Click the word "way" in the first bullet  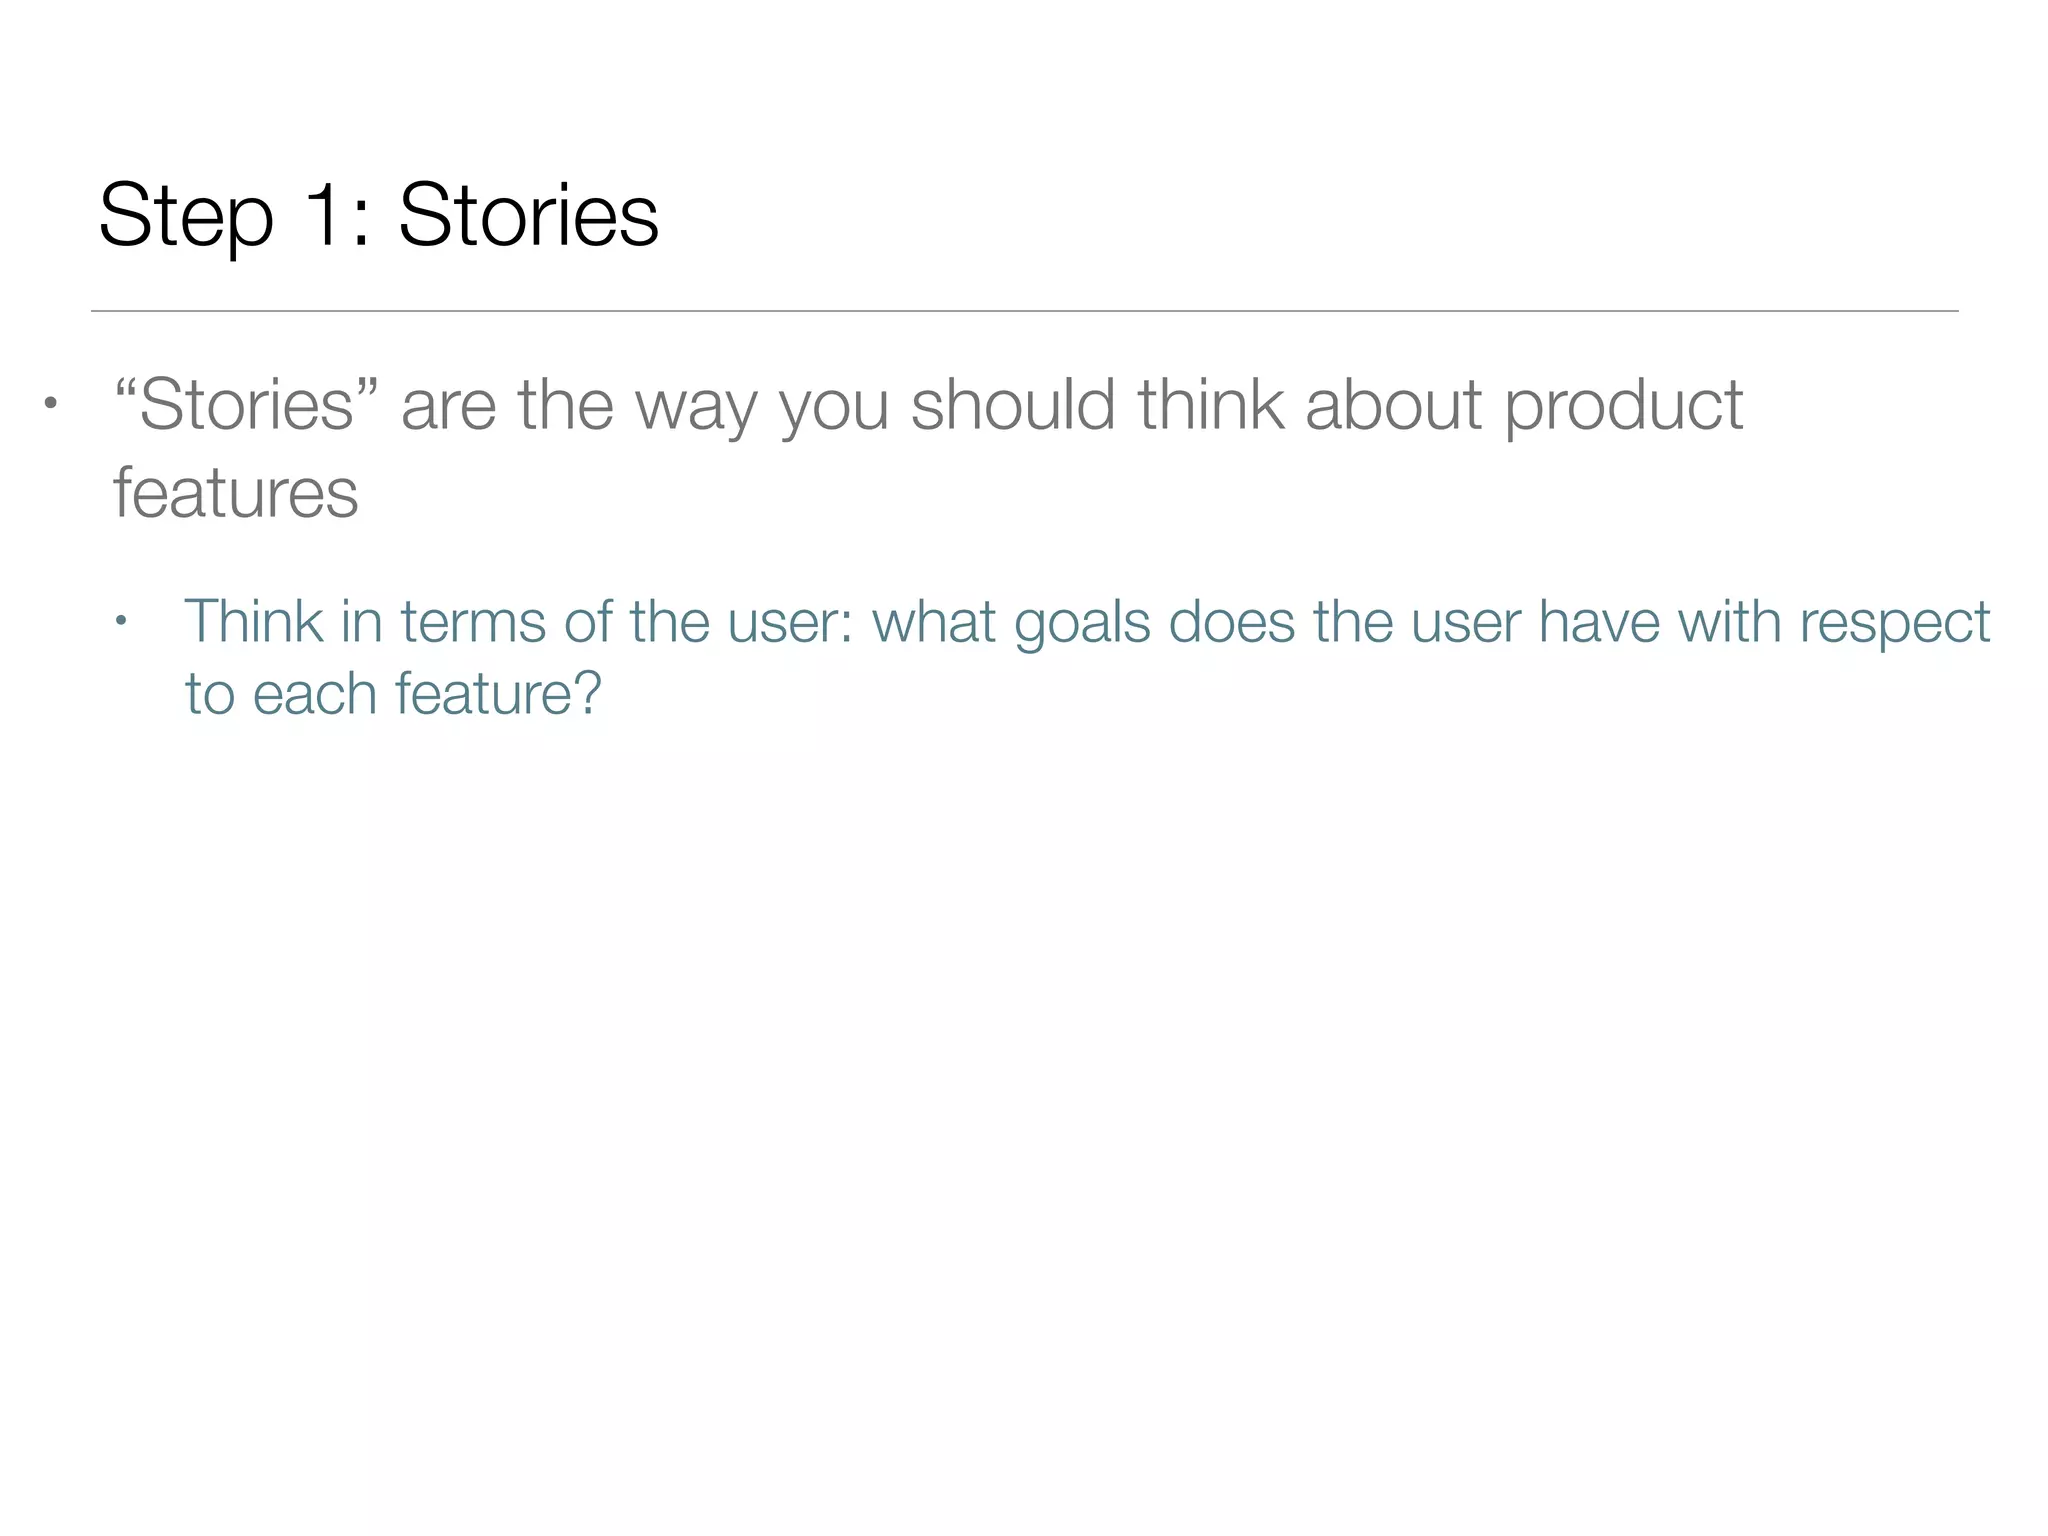click(x=696, y=408)
